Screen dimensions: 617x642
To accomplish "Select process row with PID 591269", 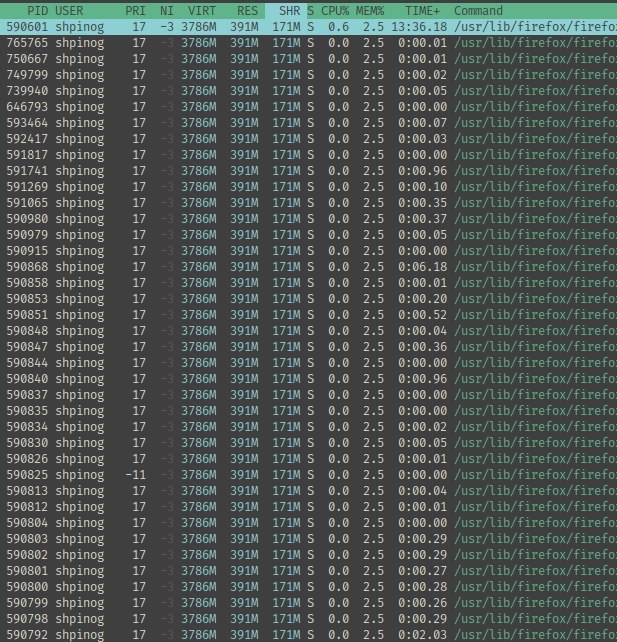I will click(x=308, y=186).
